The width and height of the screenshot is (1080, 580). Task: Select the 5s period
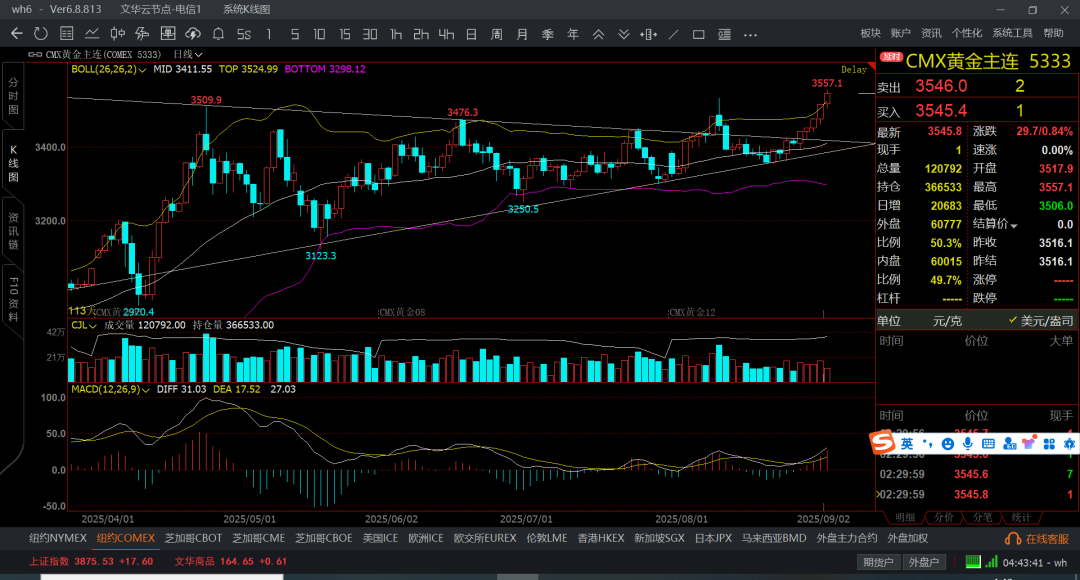(243, 34)
